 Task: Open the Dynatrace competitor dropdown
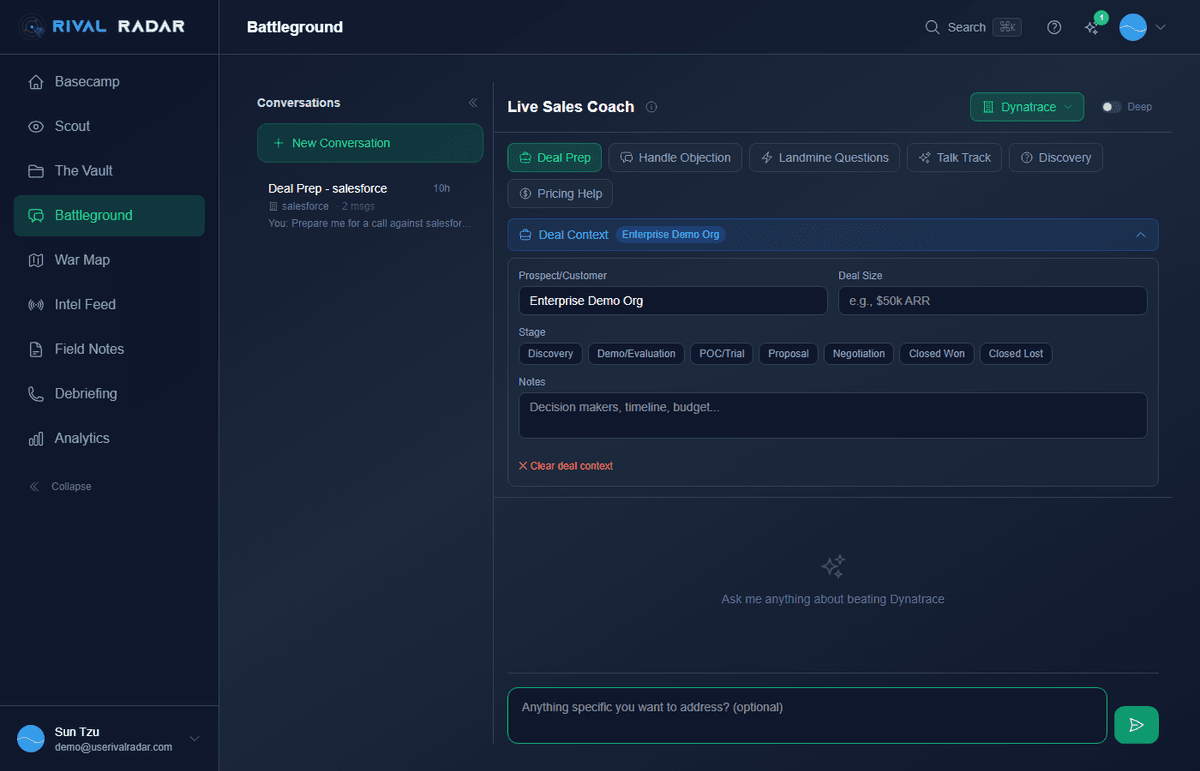point(1026,106)
